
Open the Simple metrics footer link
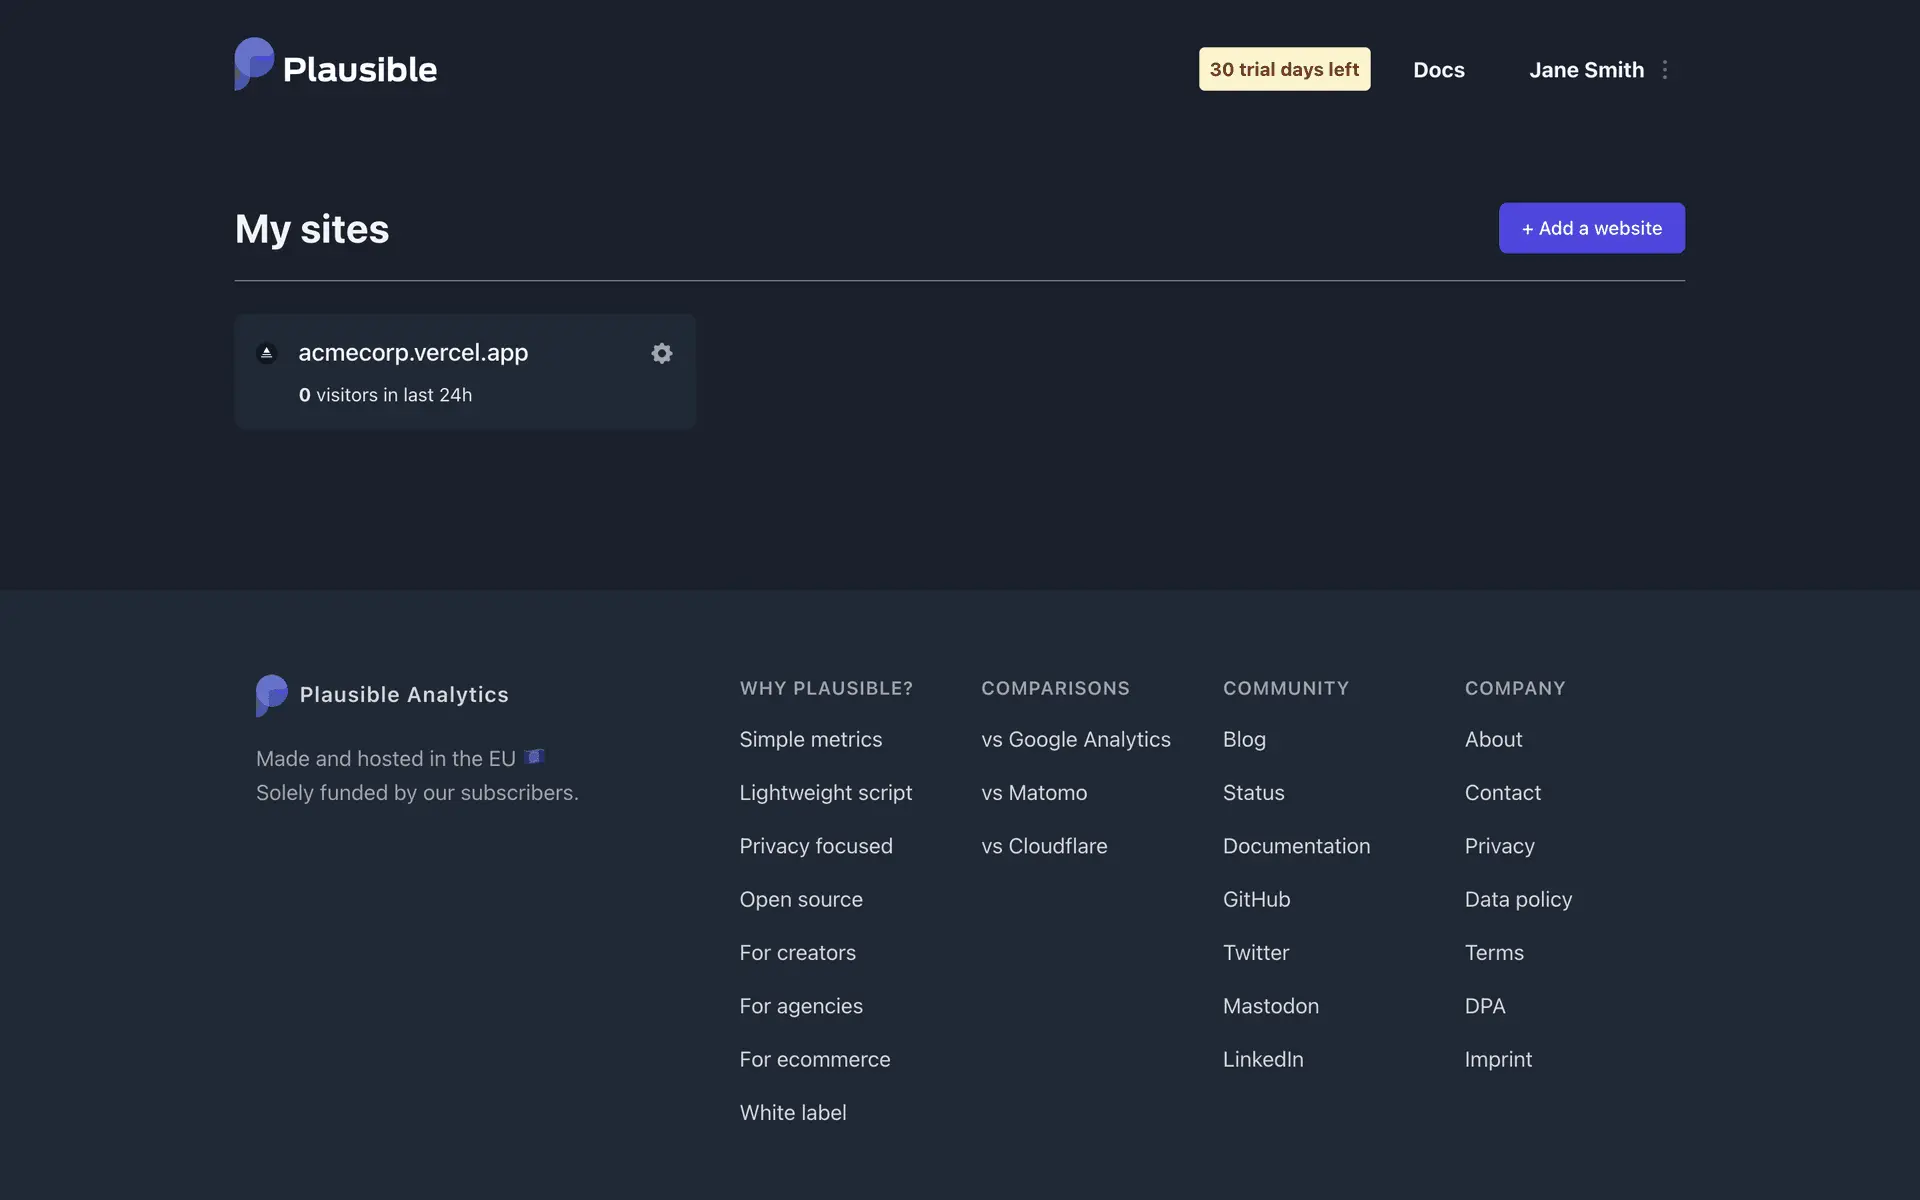pos(810,739)
